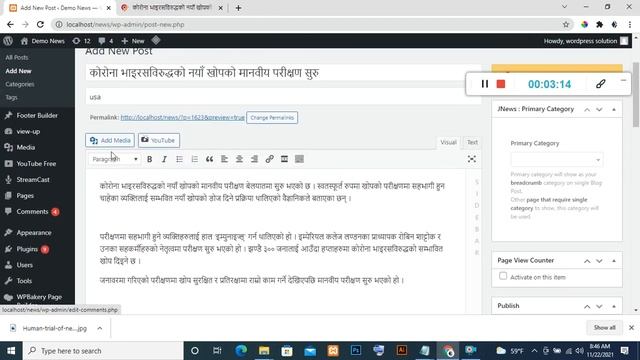Collapse the Page View Counter panel

[x=613, y=261]
